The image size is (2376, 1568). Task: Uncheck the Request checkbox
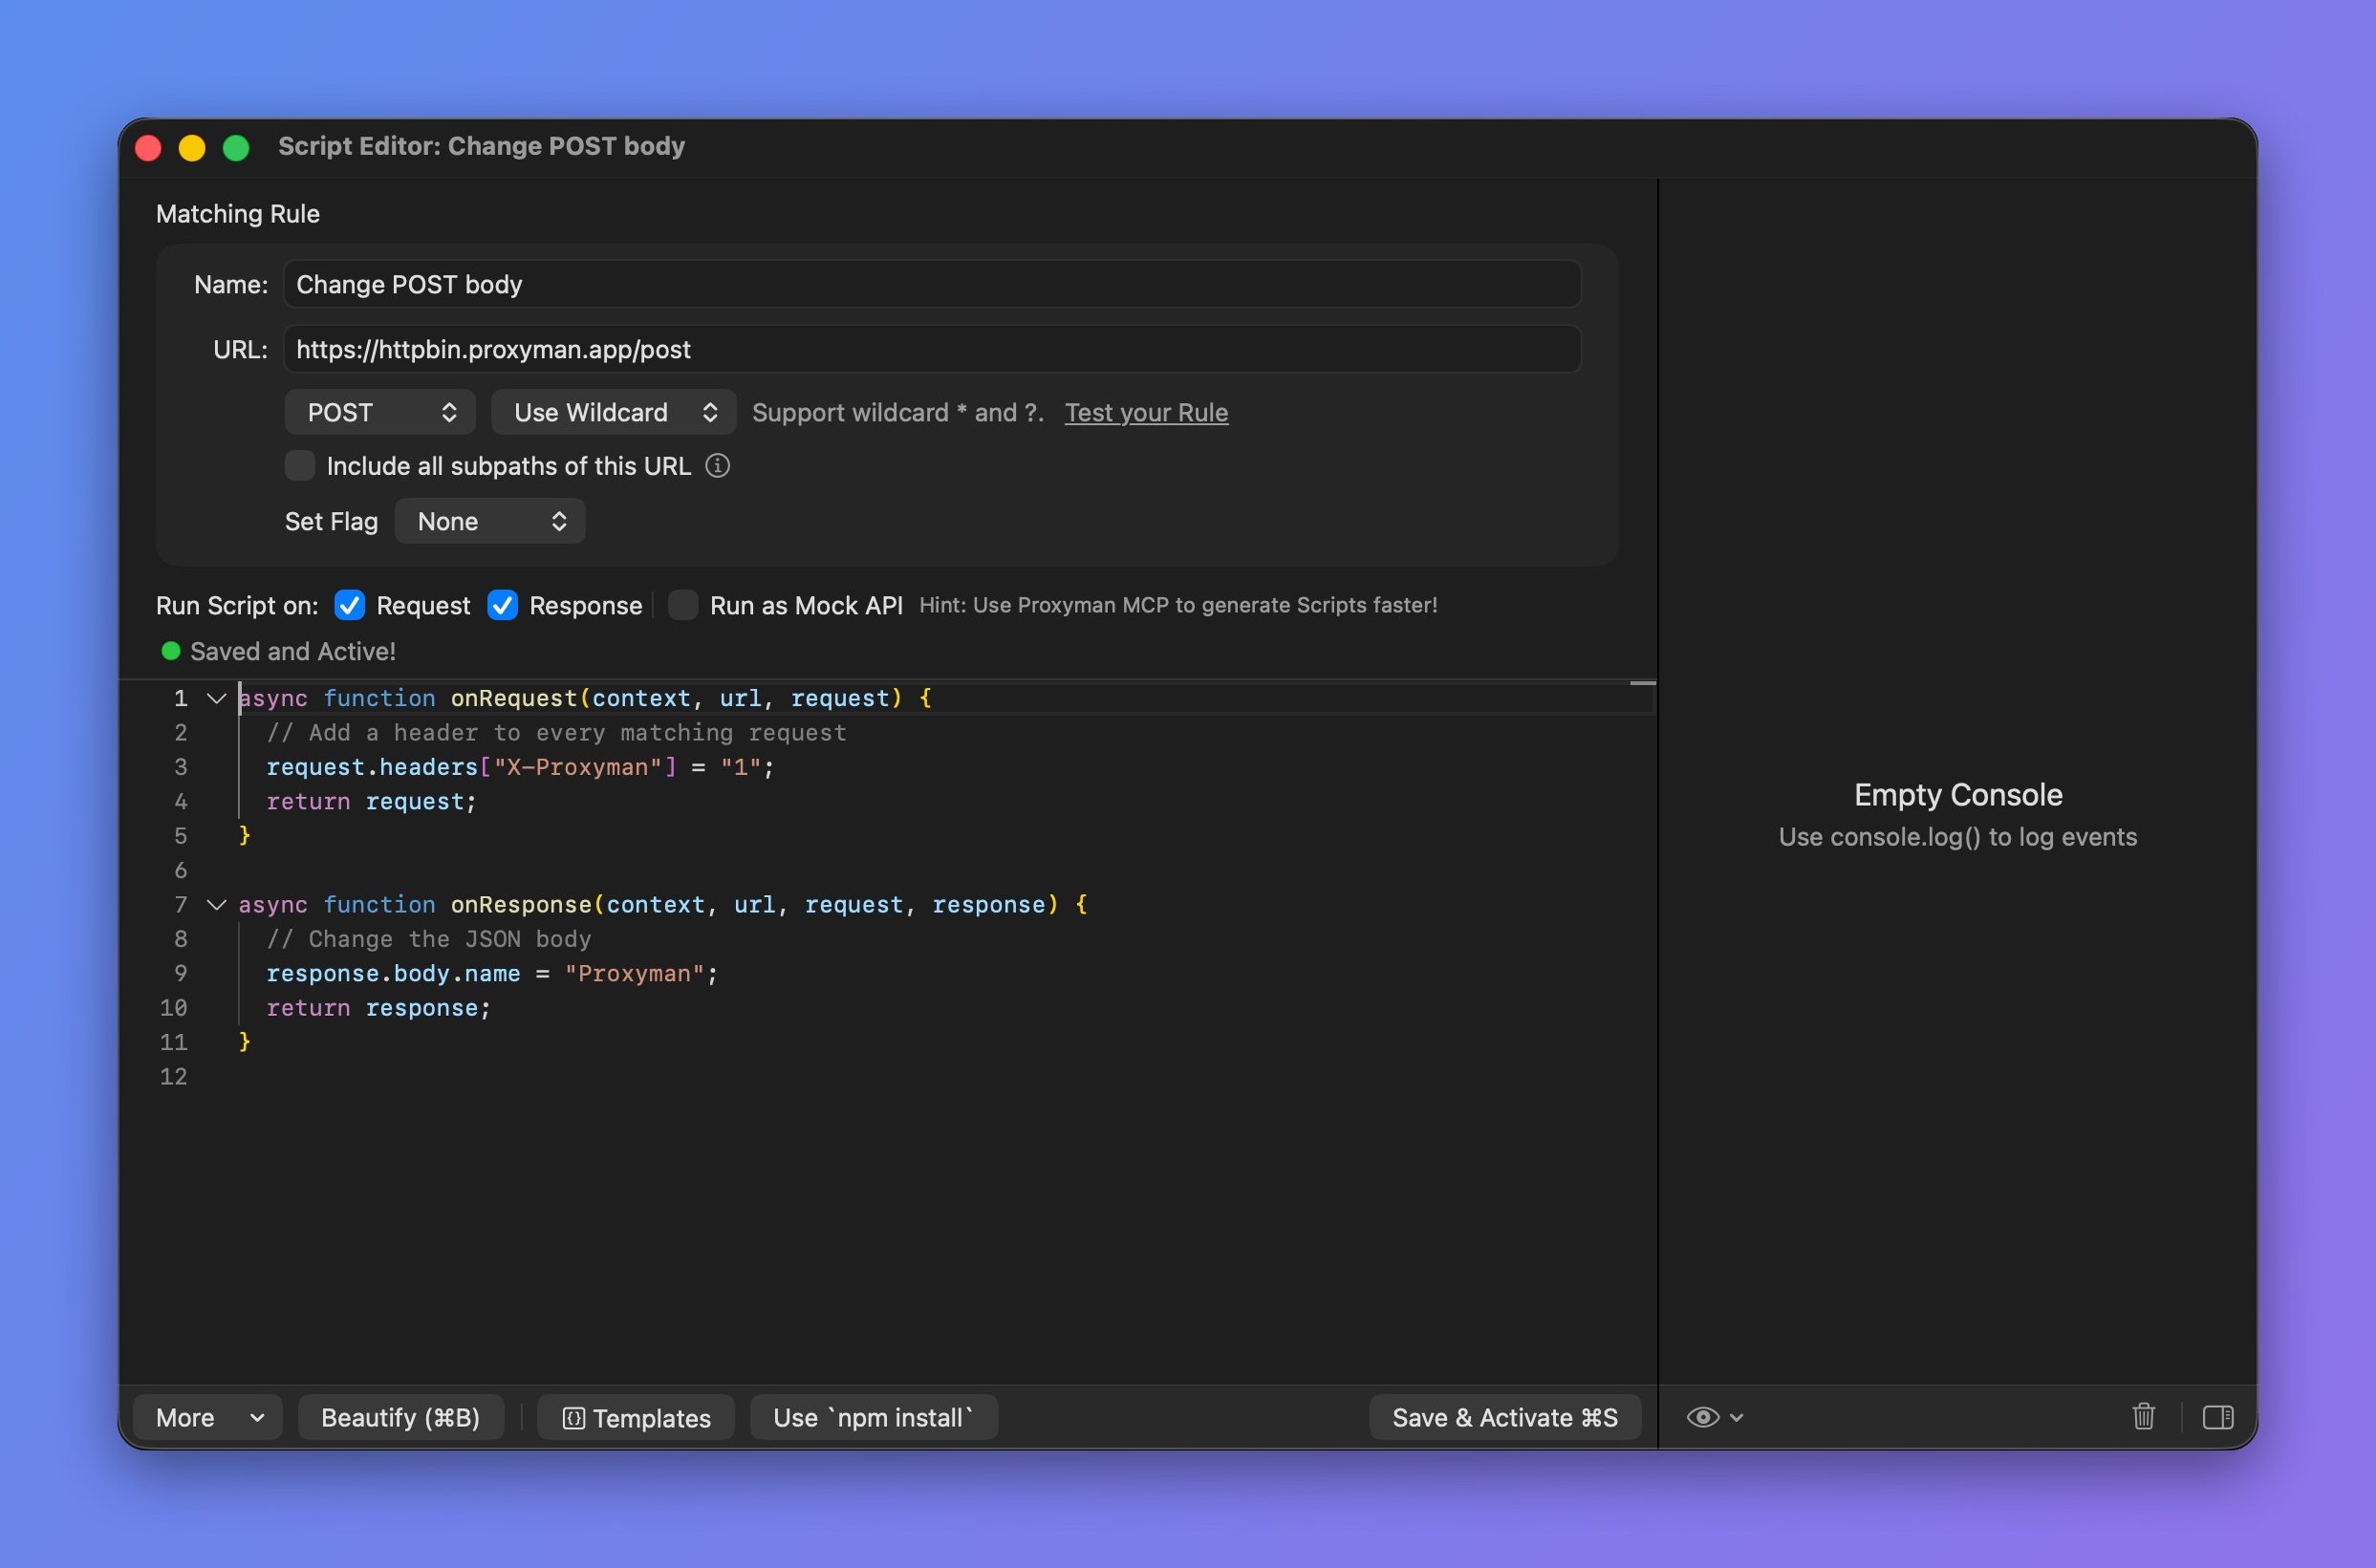click(349, 605)
